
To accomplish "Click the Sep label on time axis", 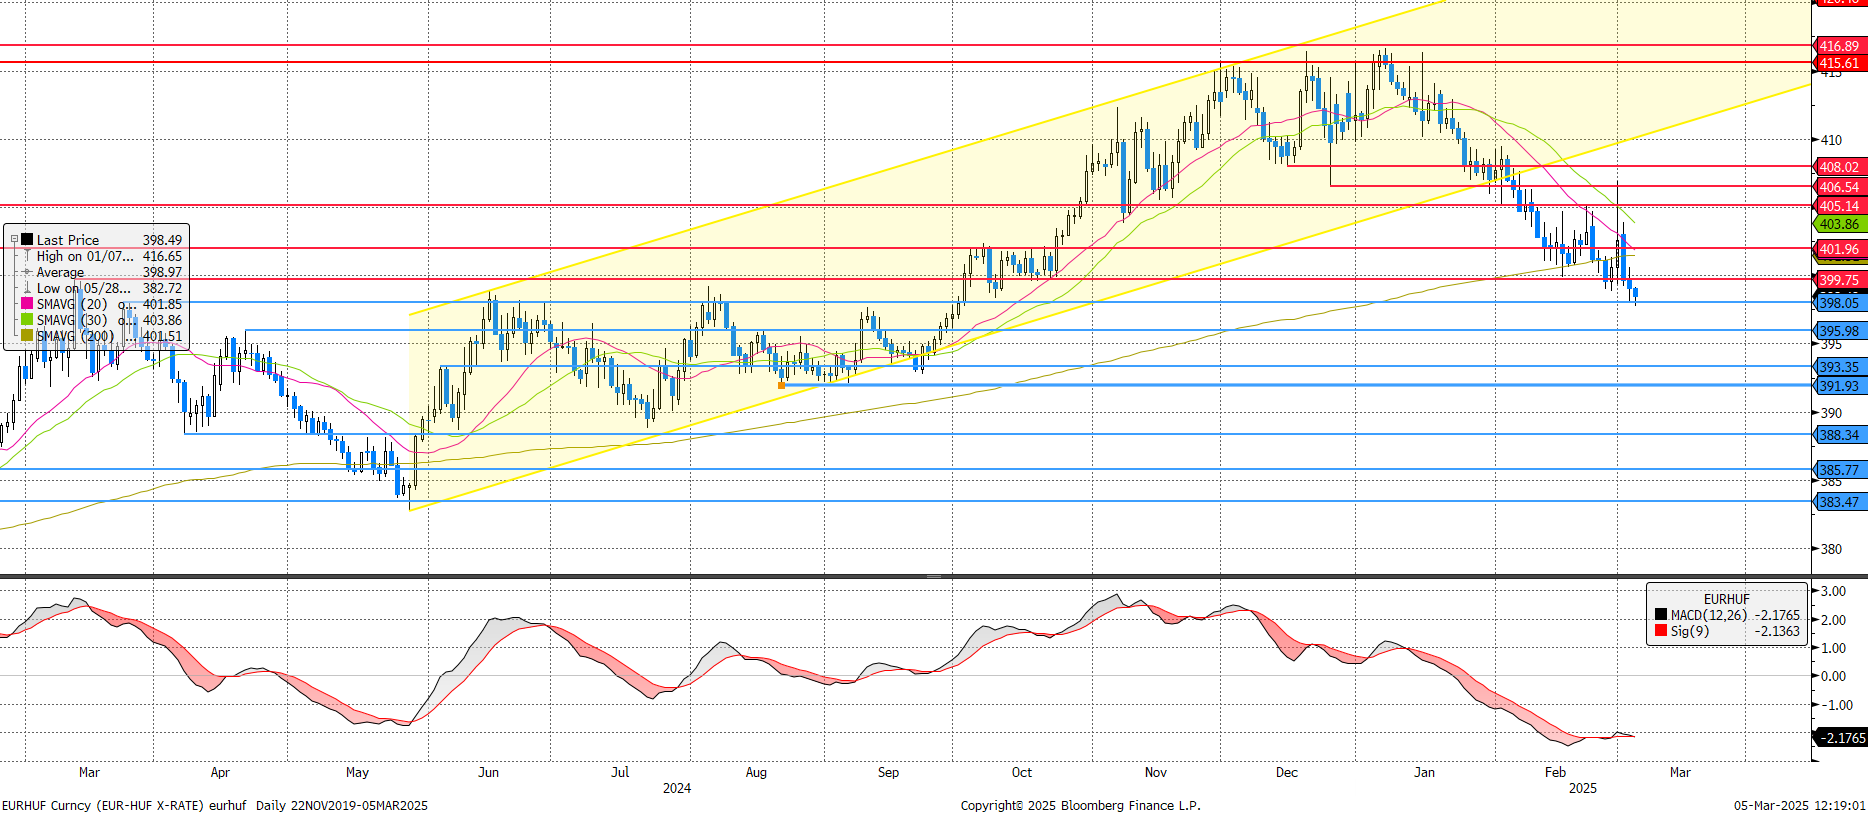I will tap(888, 772).
